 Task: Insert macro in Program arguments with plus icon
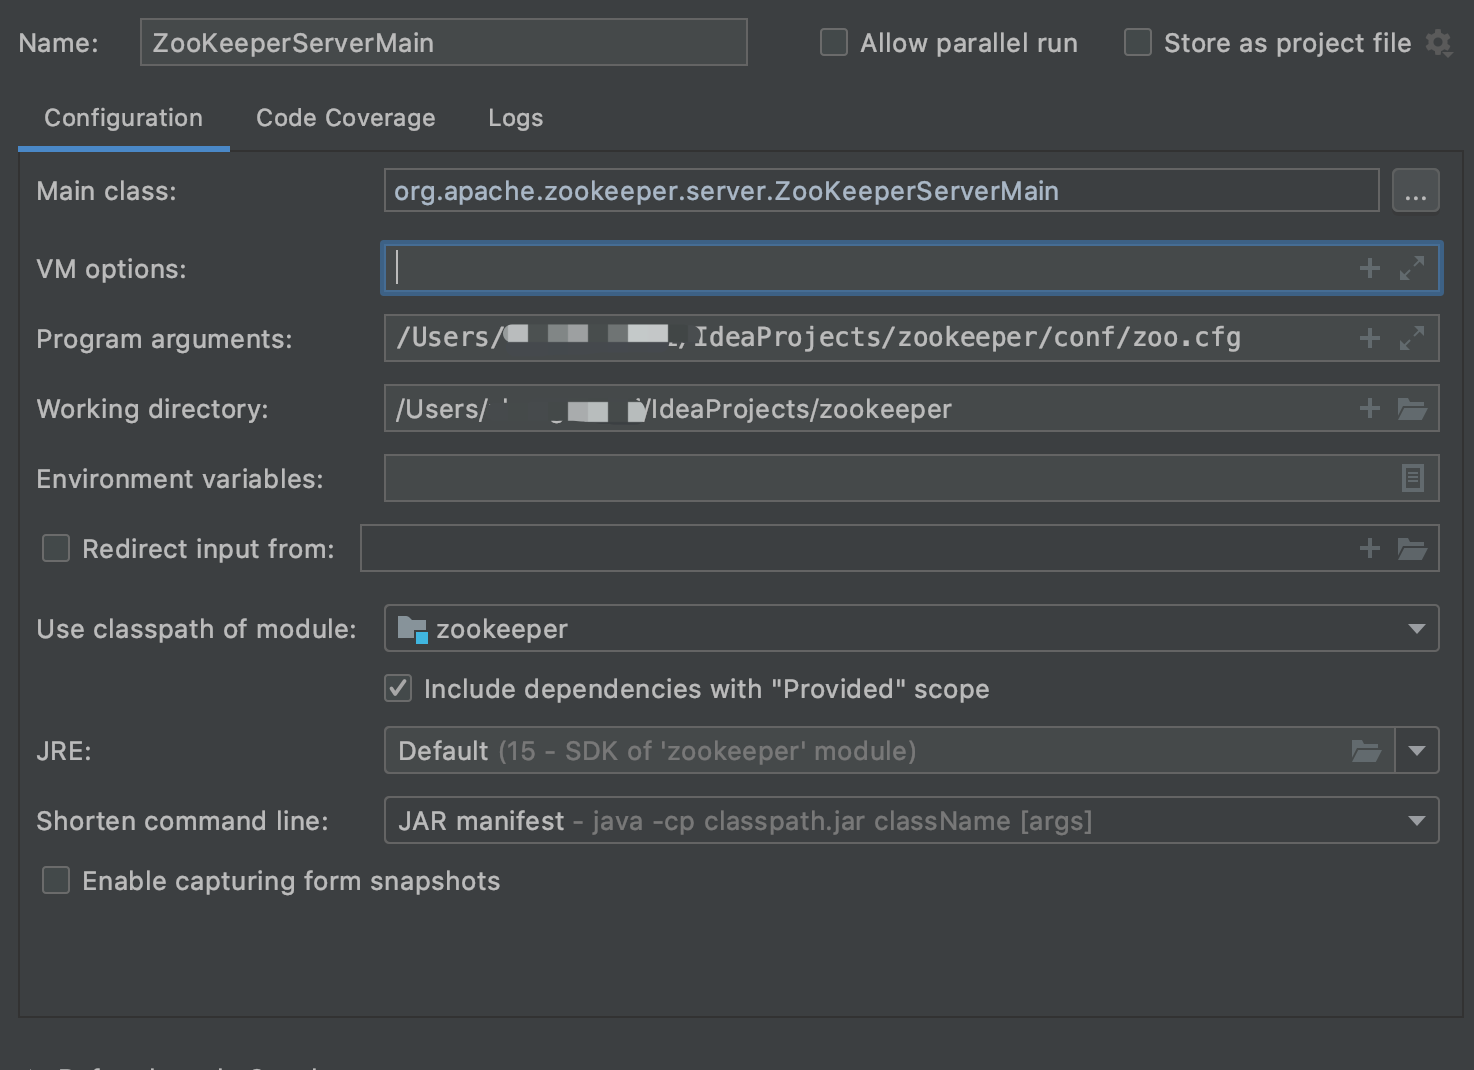[x=1369, y=338]
